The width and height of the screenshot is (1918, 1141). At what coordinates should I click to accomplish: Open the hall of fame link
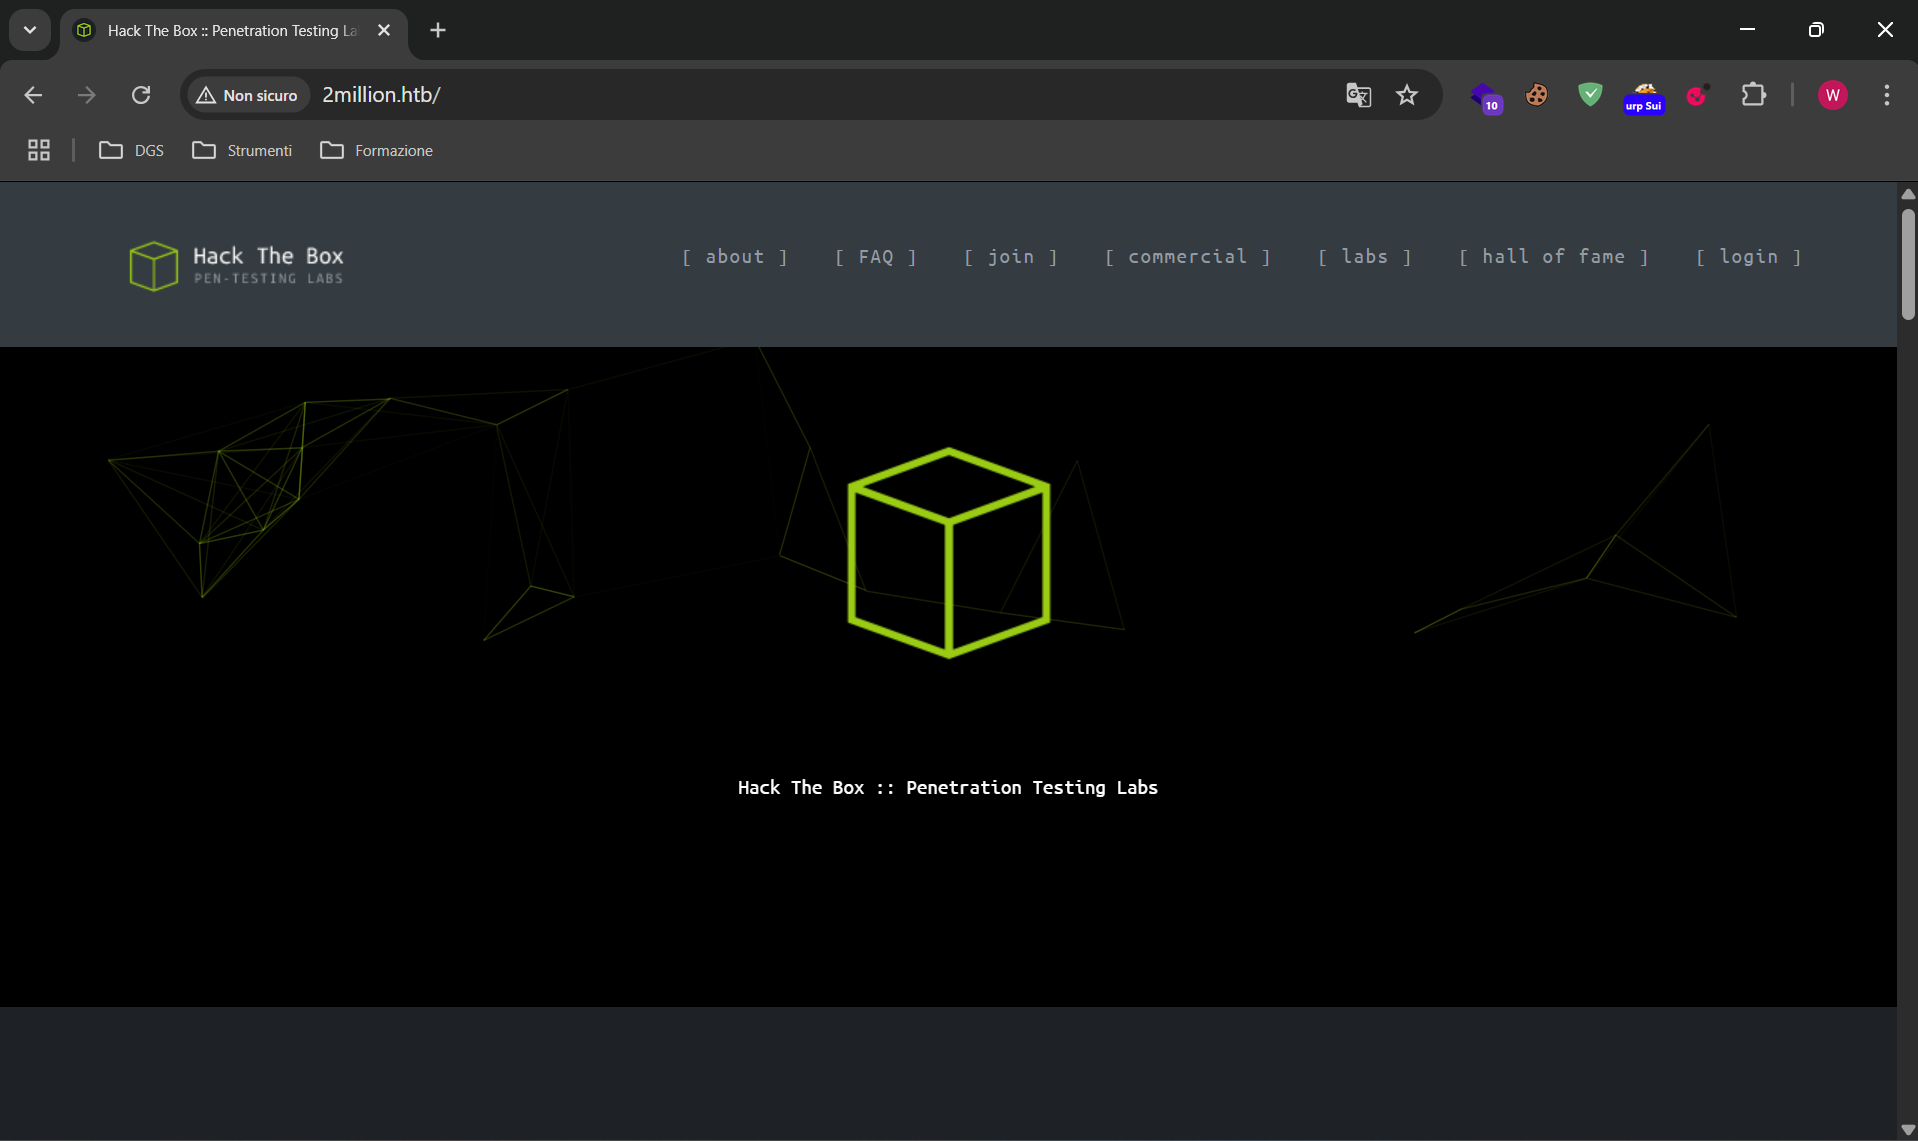[x=1554, y=257]
